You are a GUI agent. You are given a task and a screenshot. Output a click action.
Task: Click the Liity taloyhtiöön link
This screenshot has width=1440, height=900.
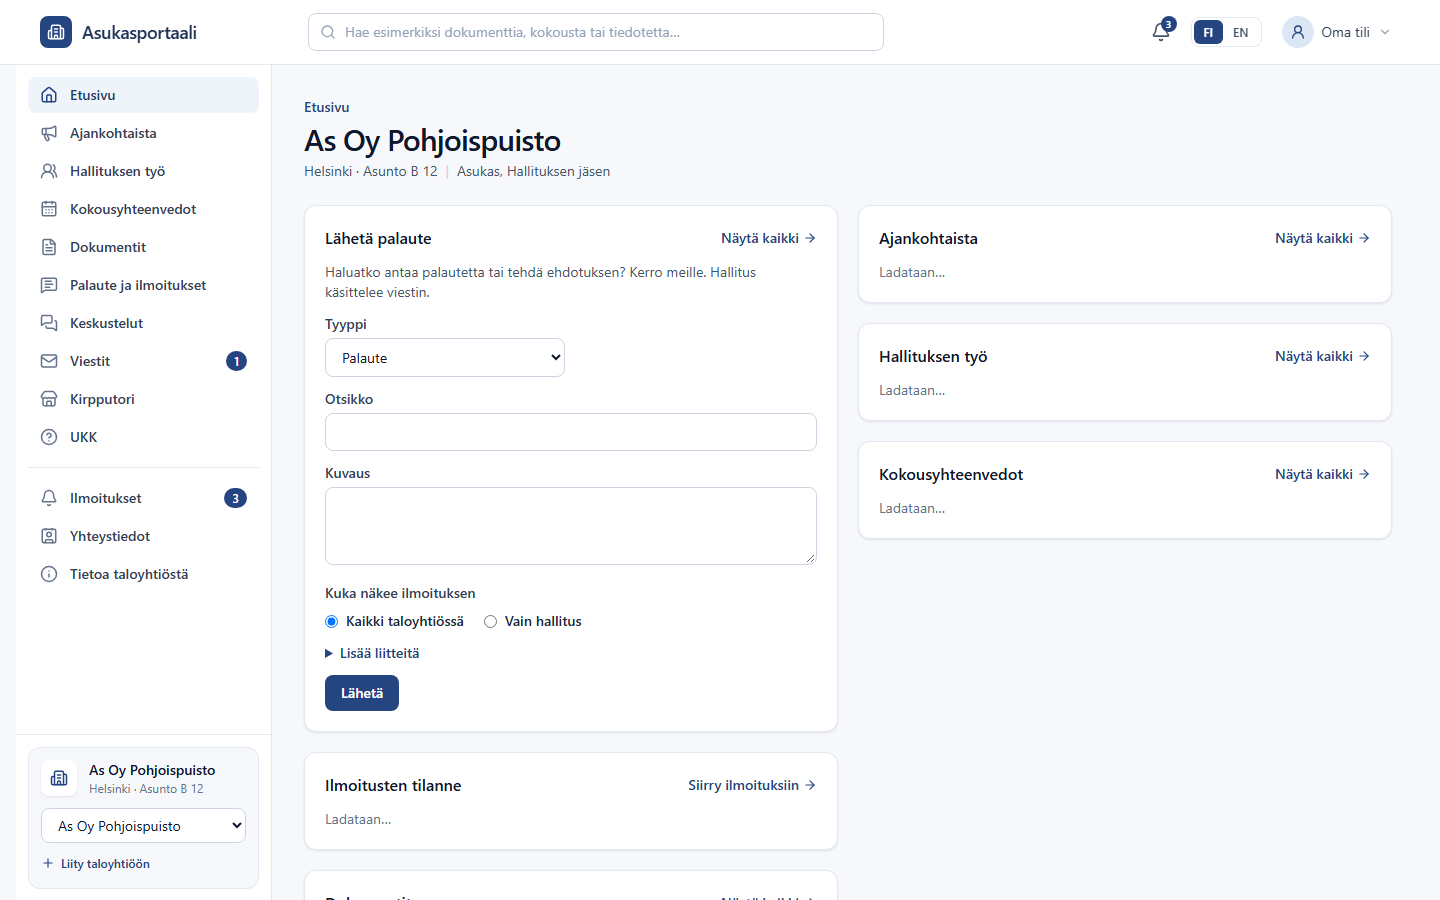click(96, 863)
